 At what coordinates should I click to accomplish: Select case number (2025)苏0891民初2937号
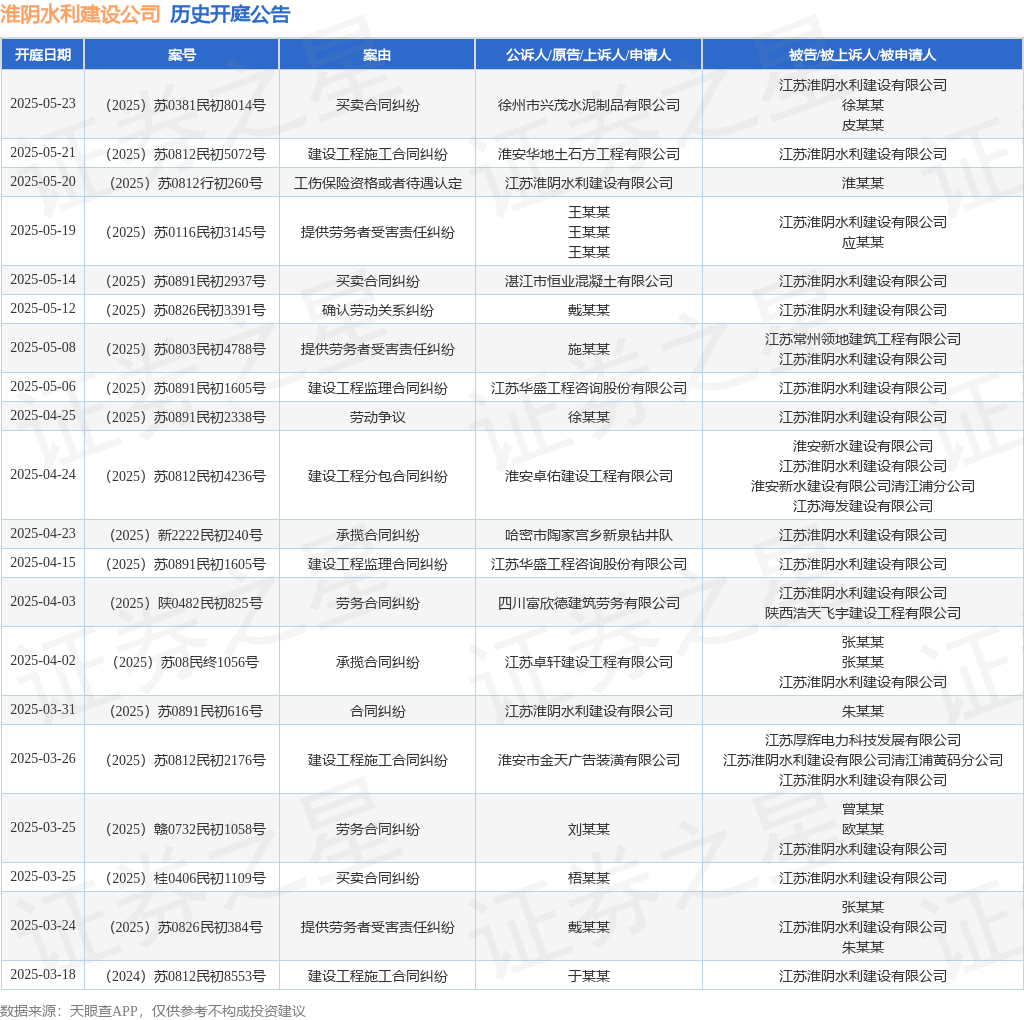[x=185, y=281]
